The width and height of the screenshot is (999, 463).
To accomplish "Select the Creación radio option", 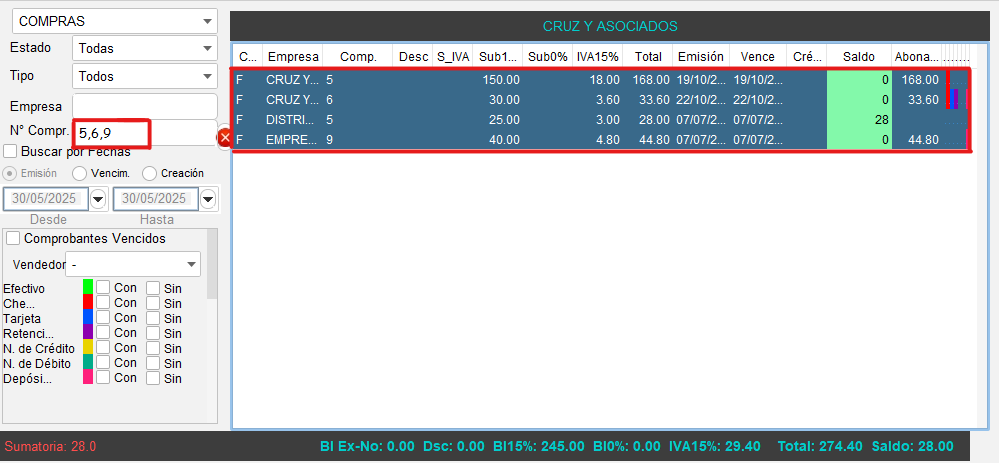I will (x=149, y=174).
